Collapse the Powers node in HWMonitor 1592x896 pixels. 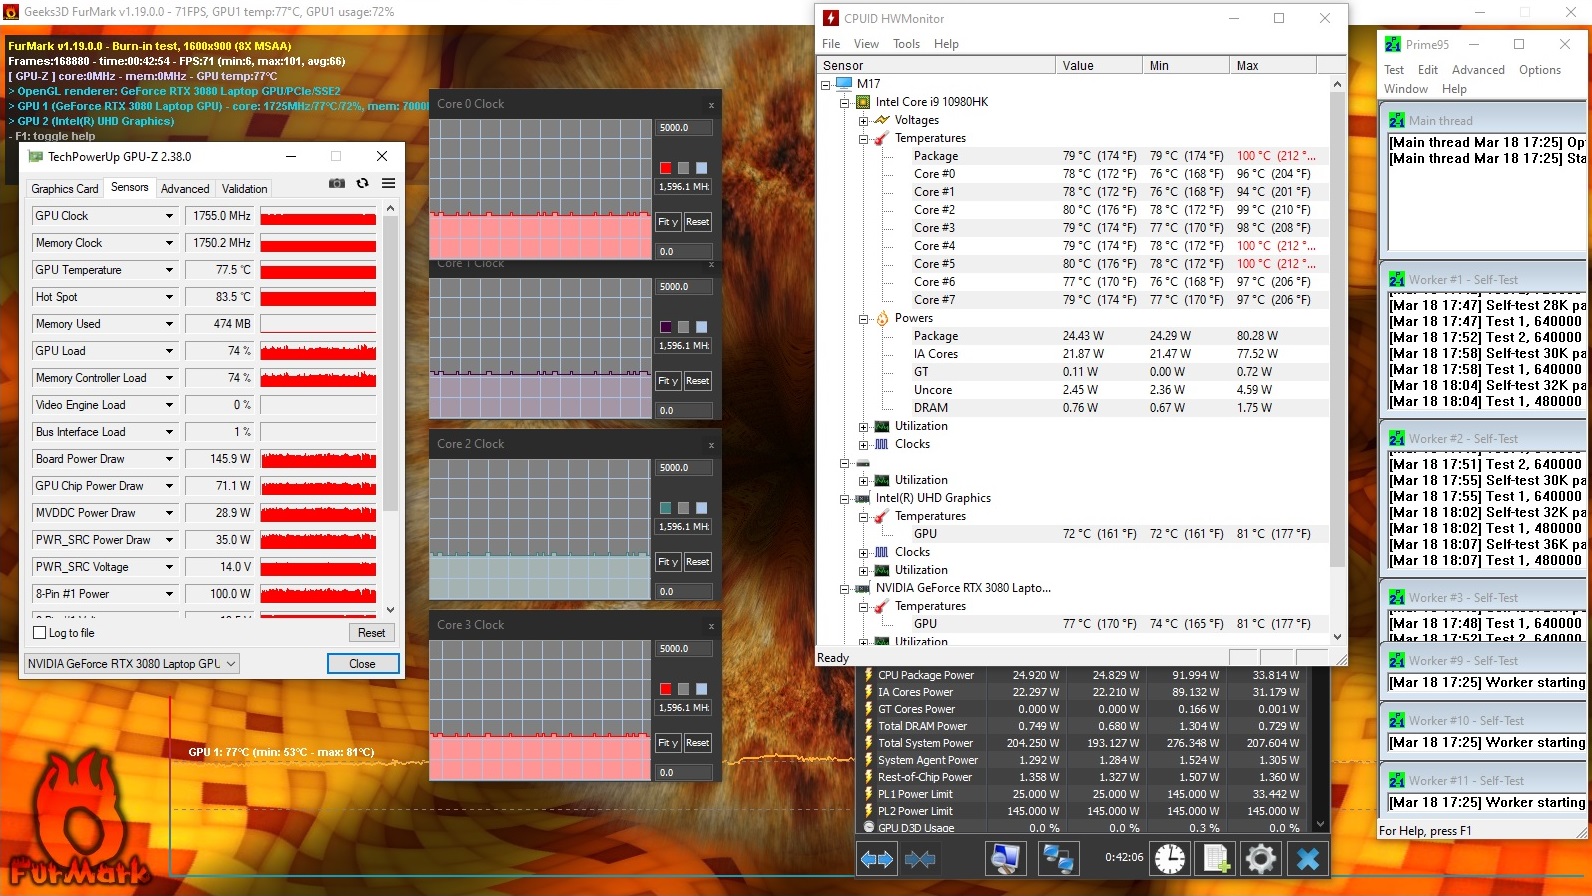[863, 318]
